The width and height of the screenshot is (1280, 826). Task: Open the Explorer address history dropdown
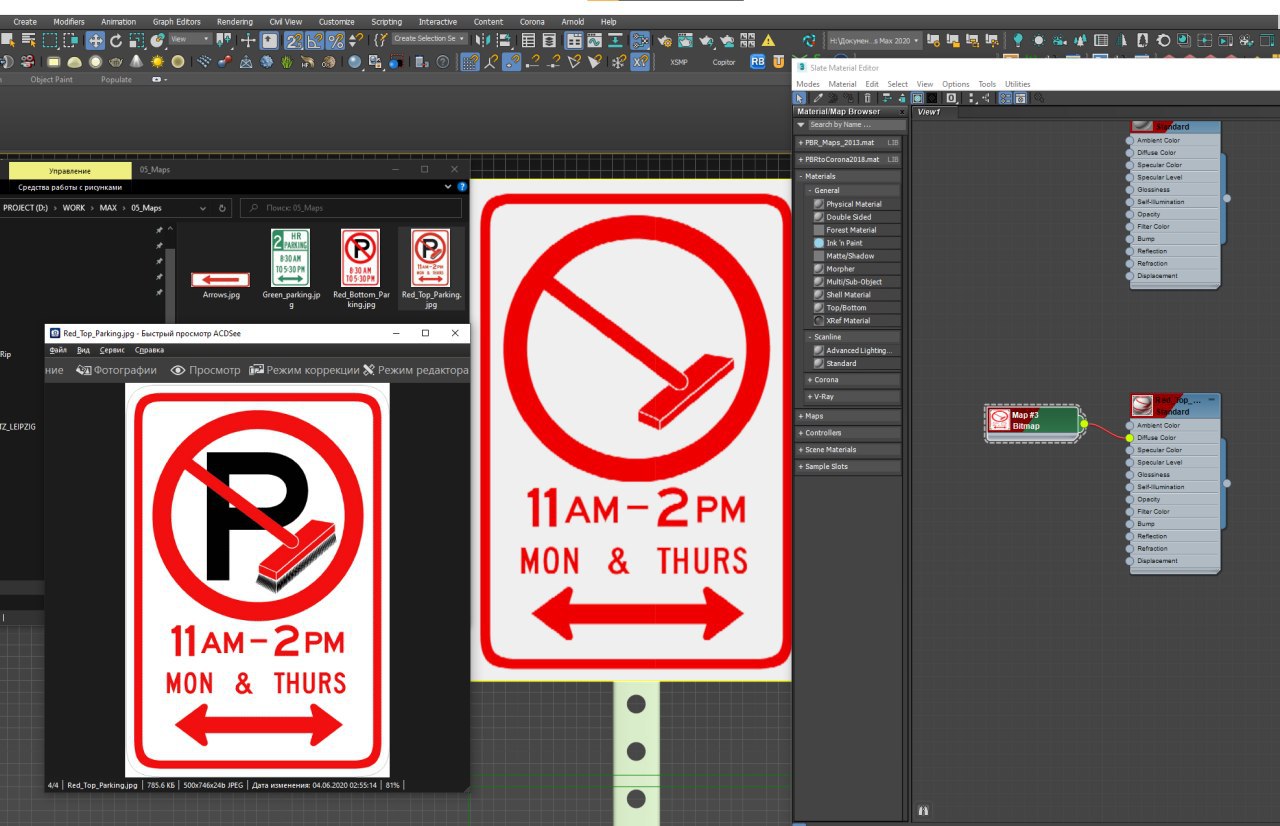pyautogui.click(x=203, y=208)
